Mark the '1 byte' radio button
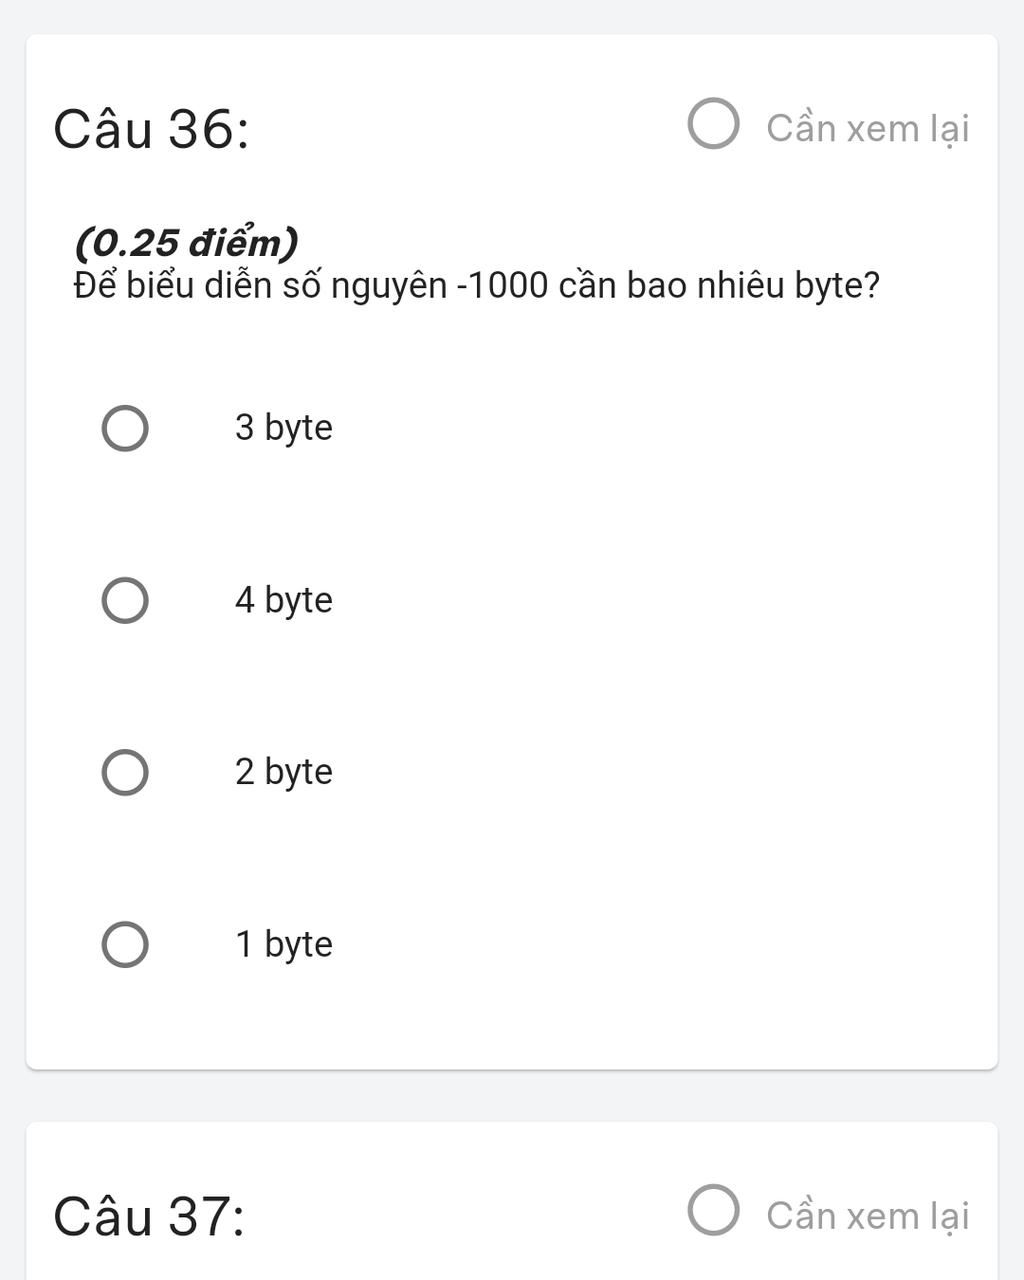This screenshot has height=1280, width=1024. 125,945
